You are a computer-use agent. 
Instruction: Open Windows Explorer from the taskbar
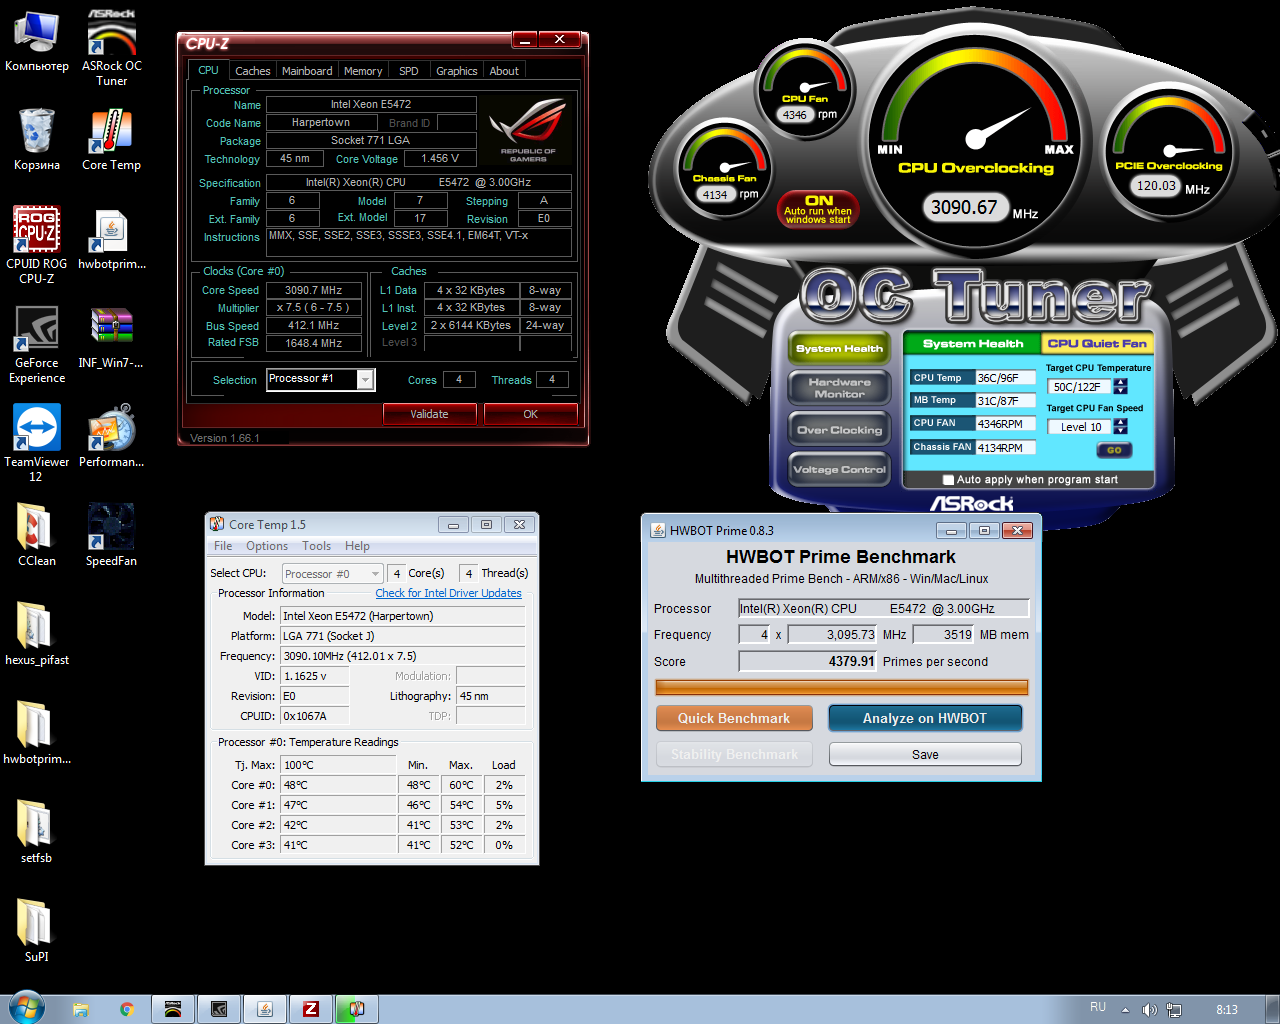point(81,1009)
